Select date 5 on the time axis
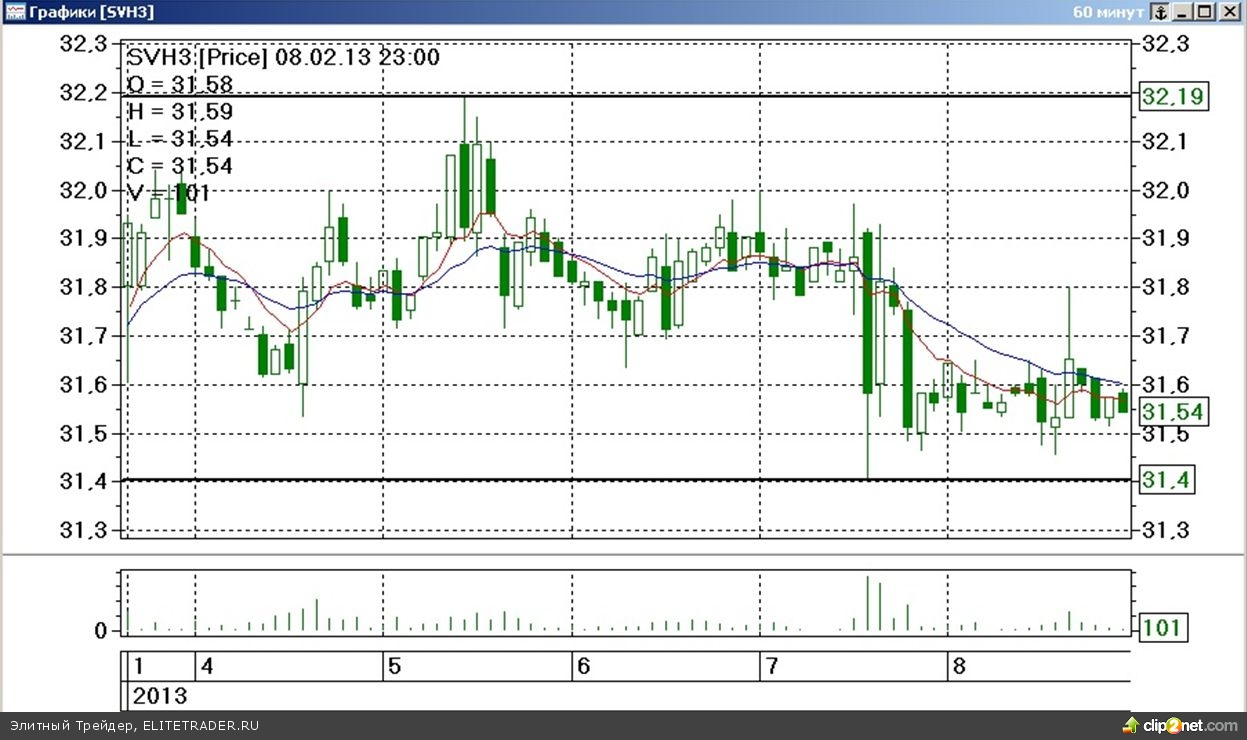1247x740 pixels. pyautogui.click(x=394, y=666)
